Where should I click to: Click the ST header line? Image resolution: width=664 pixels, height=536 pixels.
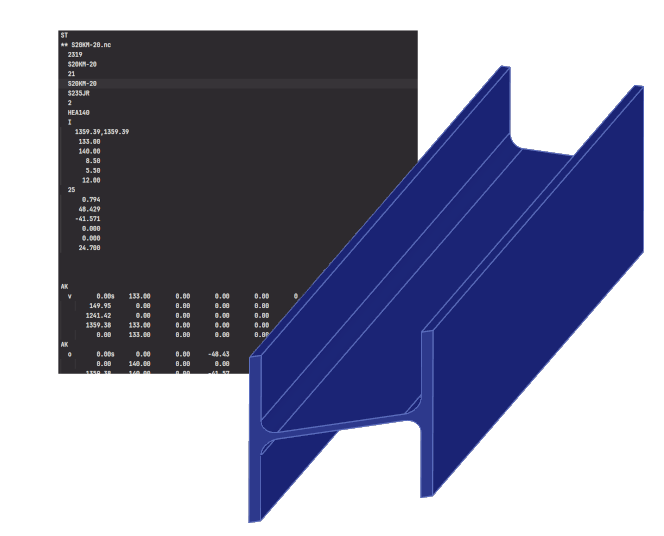tap(64, 35)
